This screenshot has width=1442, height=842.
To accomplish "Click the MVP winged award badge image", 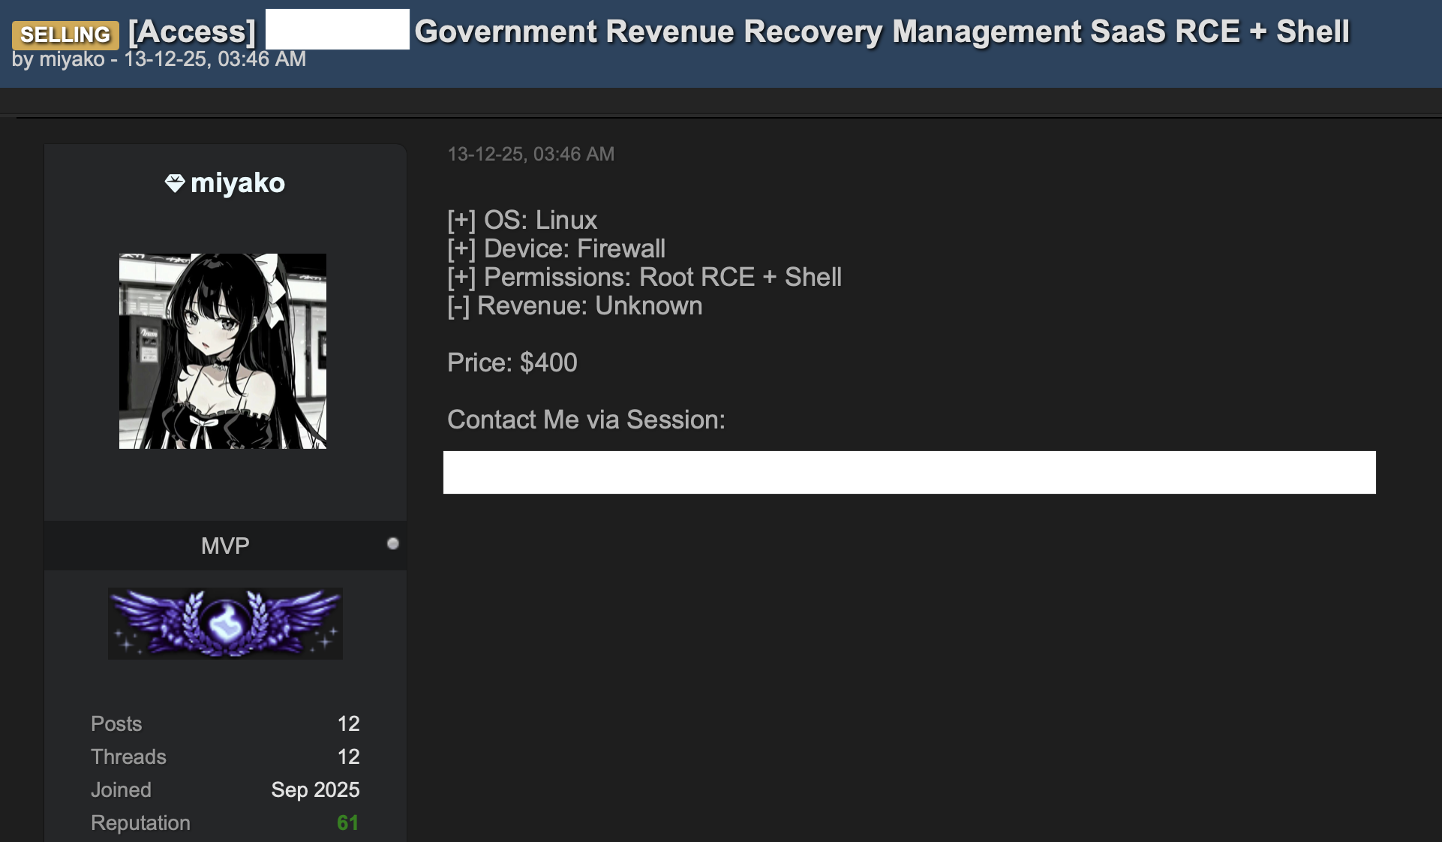I will coord(225,622).
